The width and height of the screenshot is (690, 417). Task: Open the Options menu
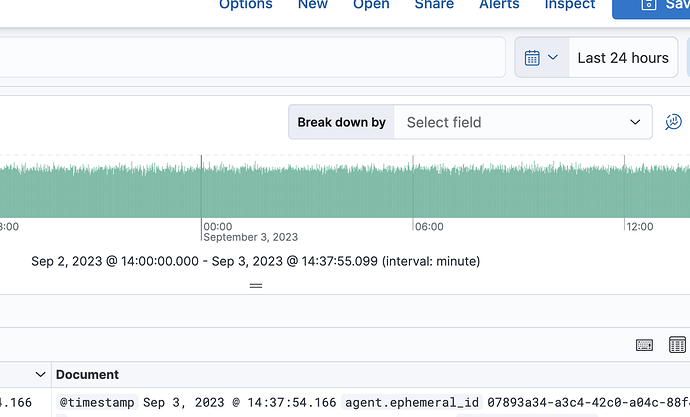tap(246, 4)
